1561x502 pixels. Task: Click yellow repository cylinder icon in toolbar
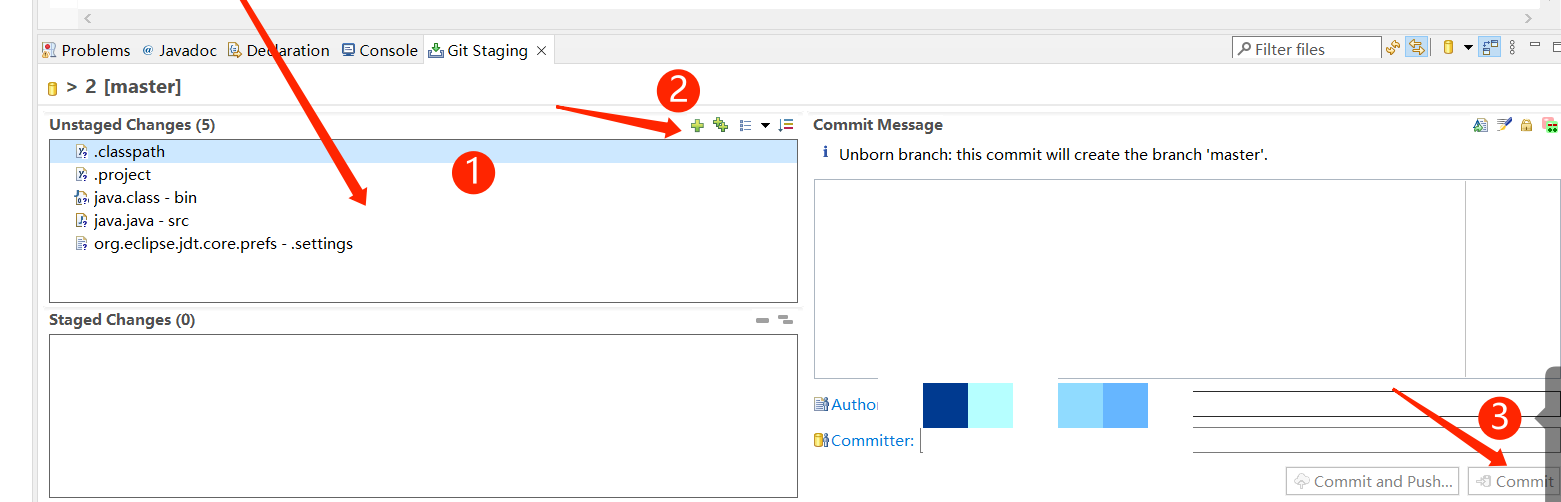point(1448,48)
